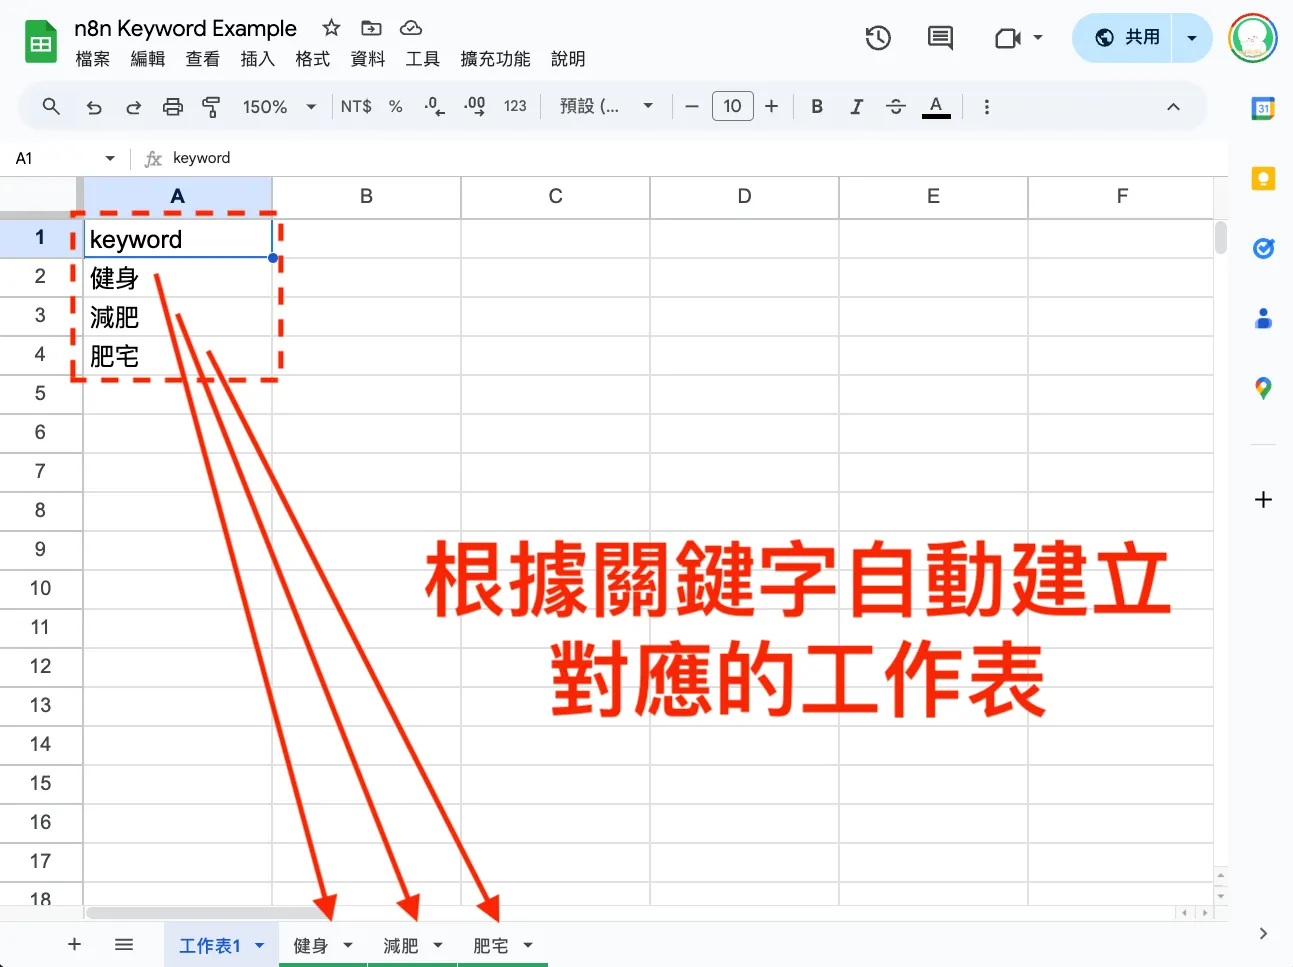The width and height of the screenshot is (1293, 967).
Task: Toggle bold formatting
Action: pos(817,106)
